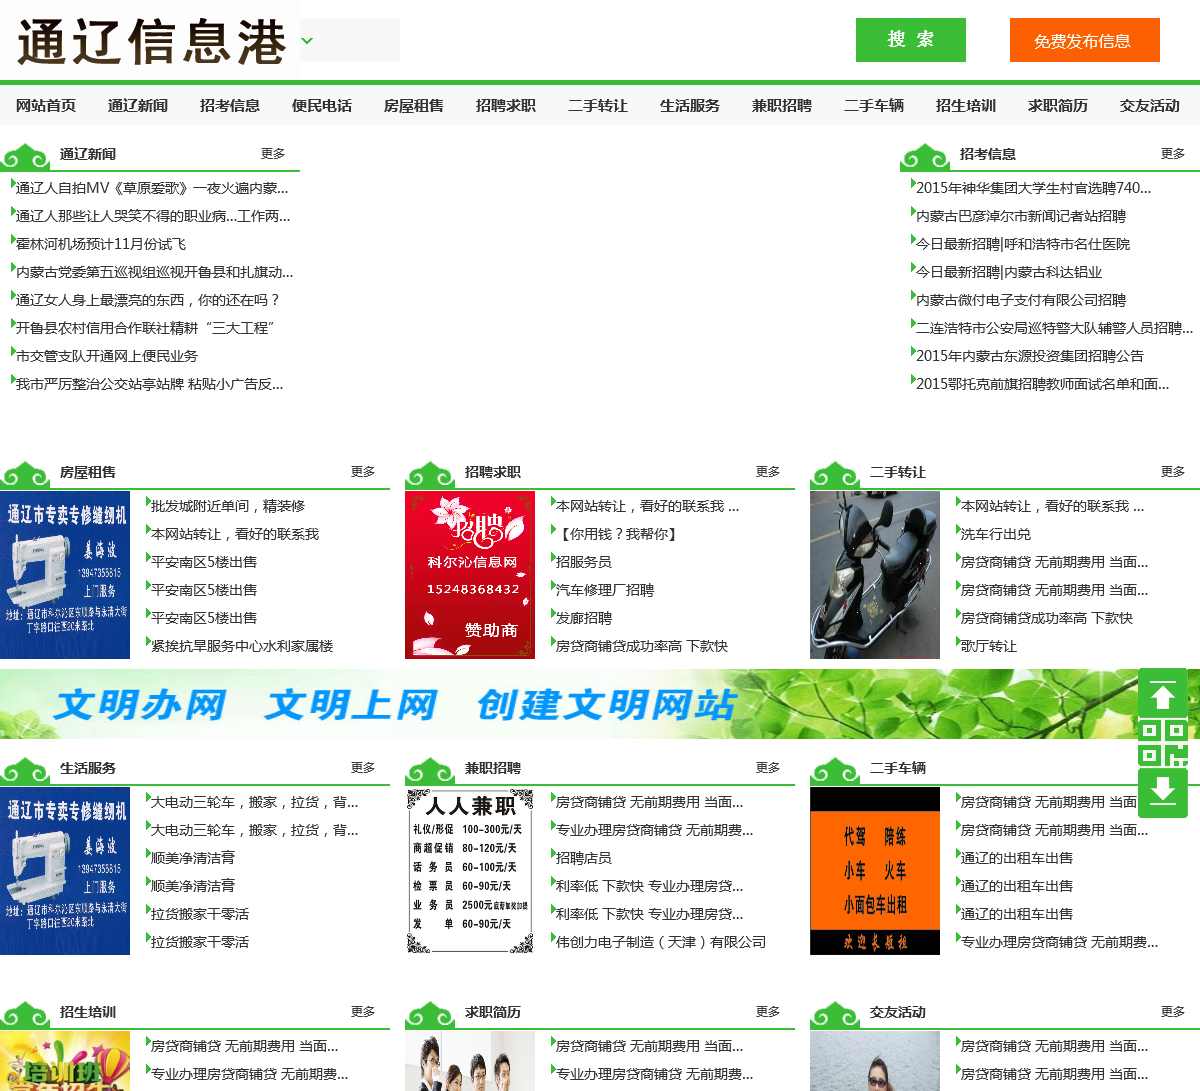
Task: Click the scroll-to-bottom arrow icon
Action: tap(1163, 792)
